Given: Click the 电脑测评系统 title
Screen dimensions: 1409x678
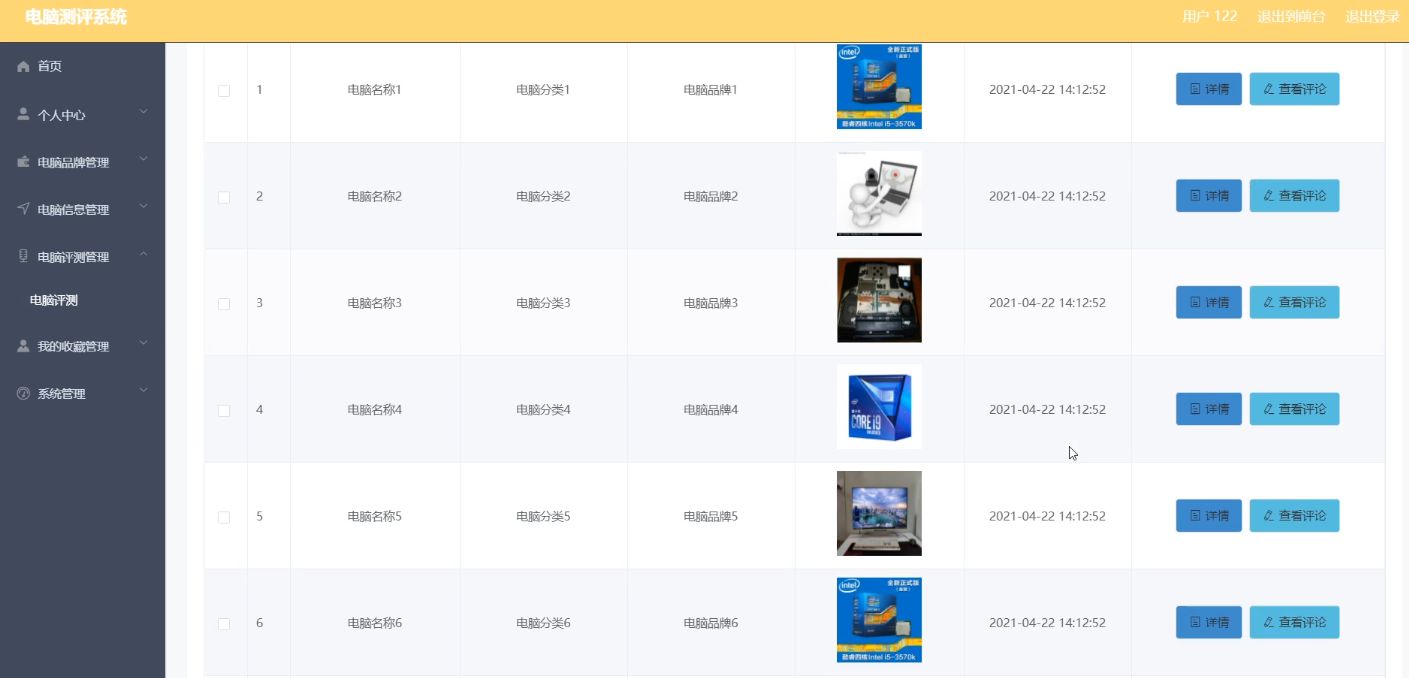Looking at the screenshot, I should (76, 17).
